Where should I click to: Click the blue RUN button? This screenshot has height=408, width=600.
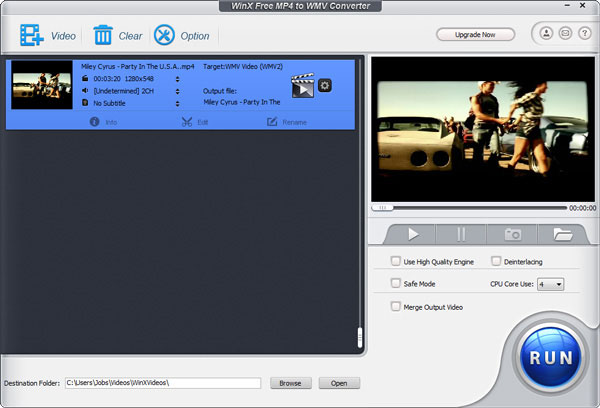(x=551, y=357)
